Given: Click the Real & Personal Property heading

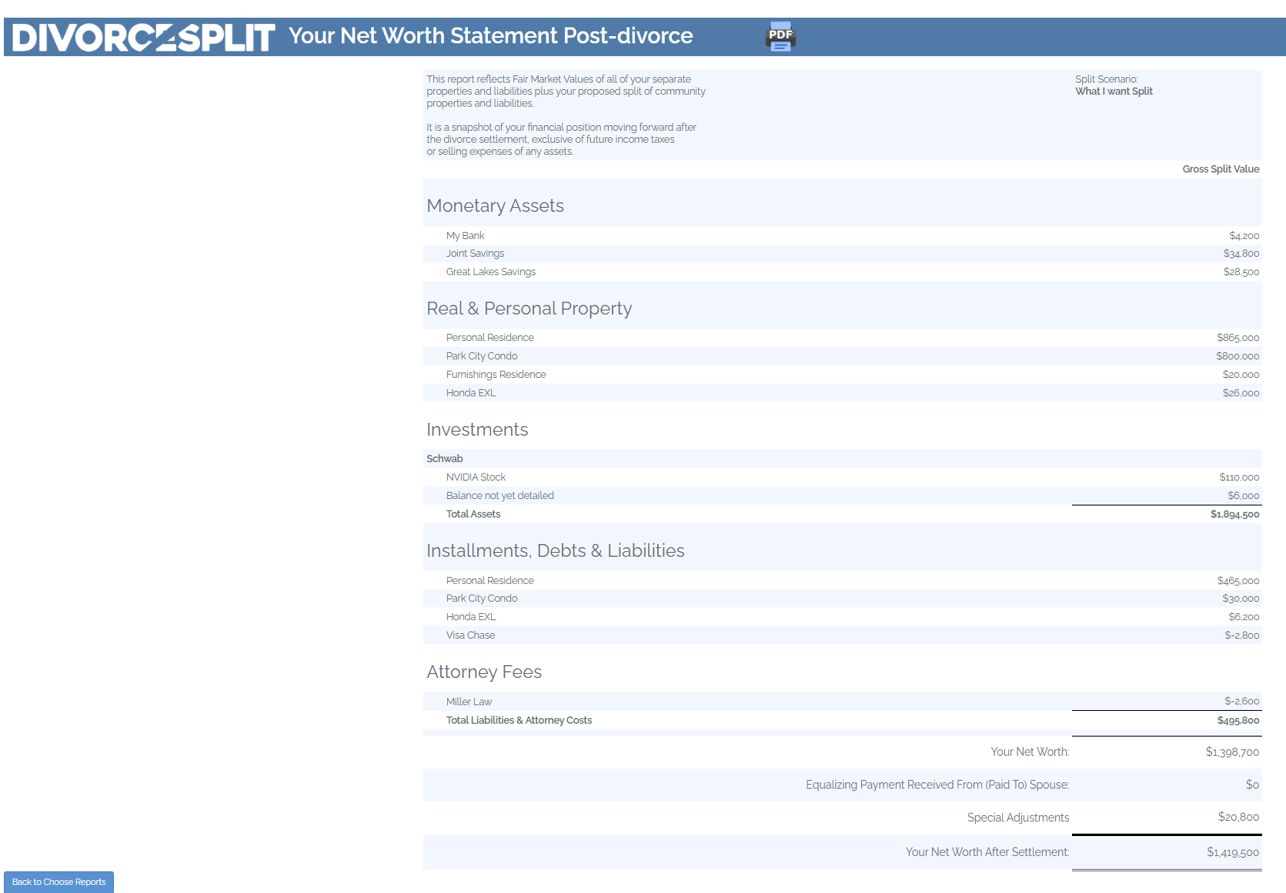Looking at the screenshot, I should tap(529, 309).
